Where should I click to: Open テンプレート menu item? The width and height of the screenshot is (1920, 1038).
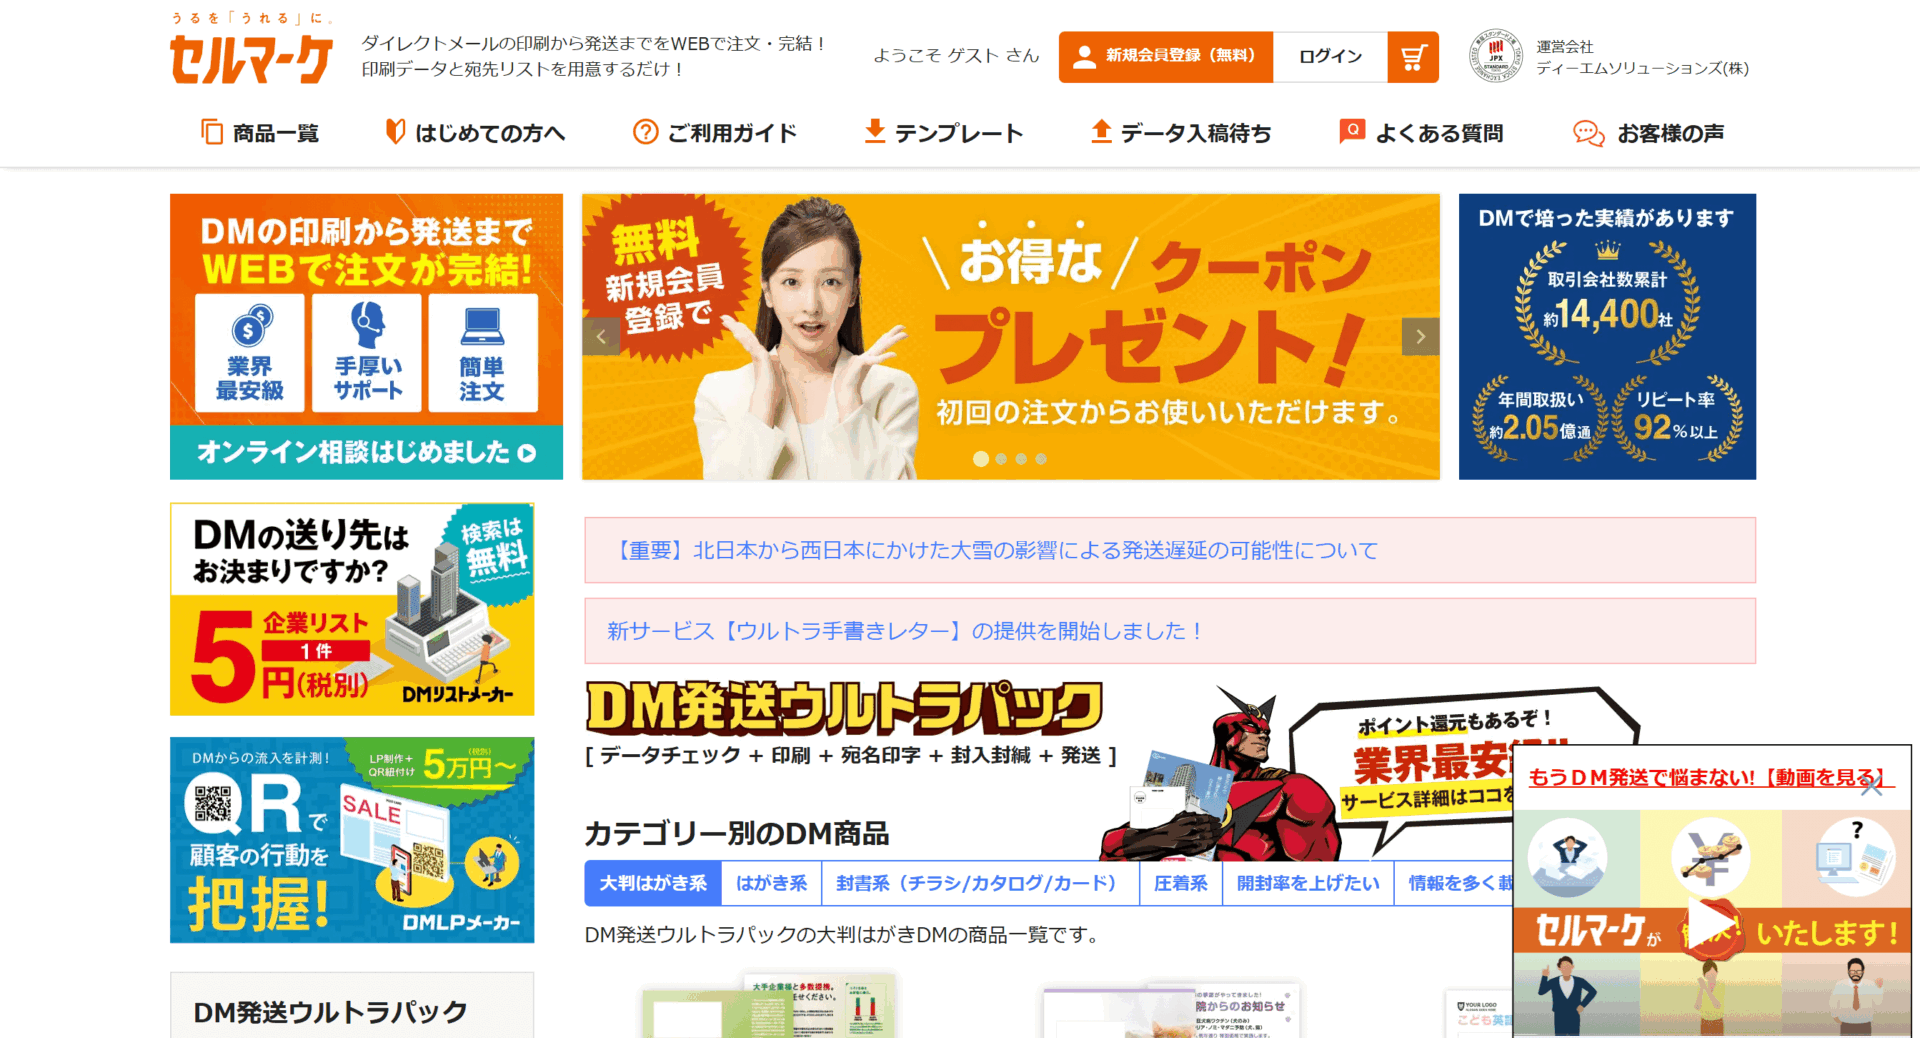point(943,133)
